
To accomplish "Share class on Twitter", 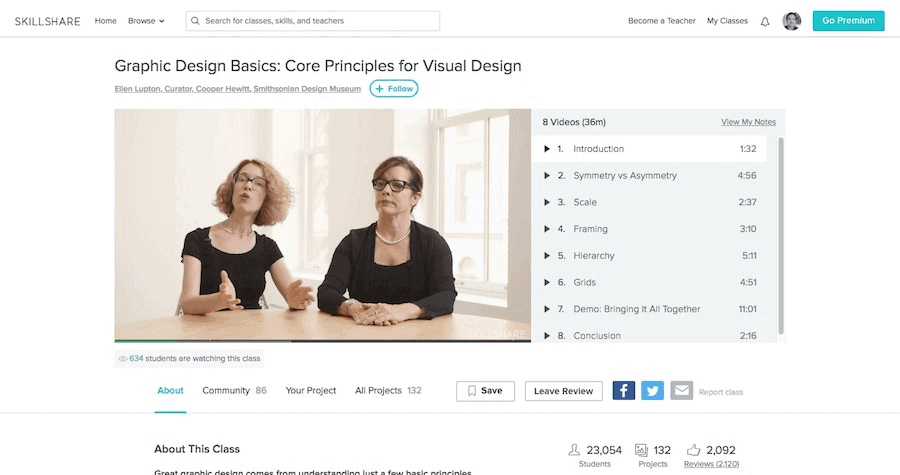I will 652,391.
